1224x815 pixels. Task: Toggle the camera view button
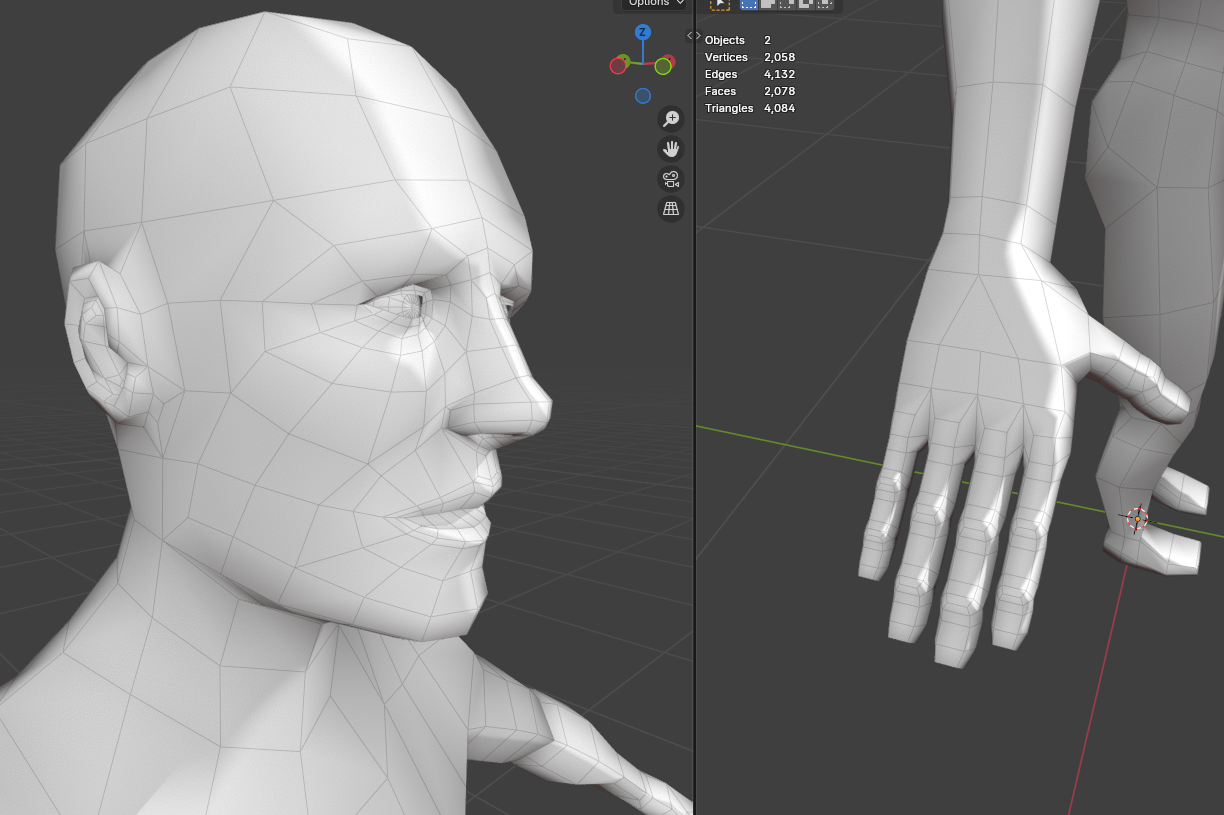671,179
